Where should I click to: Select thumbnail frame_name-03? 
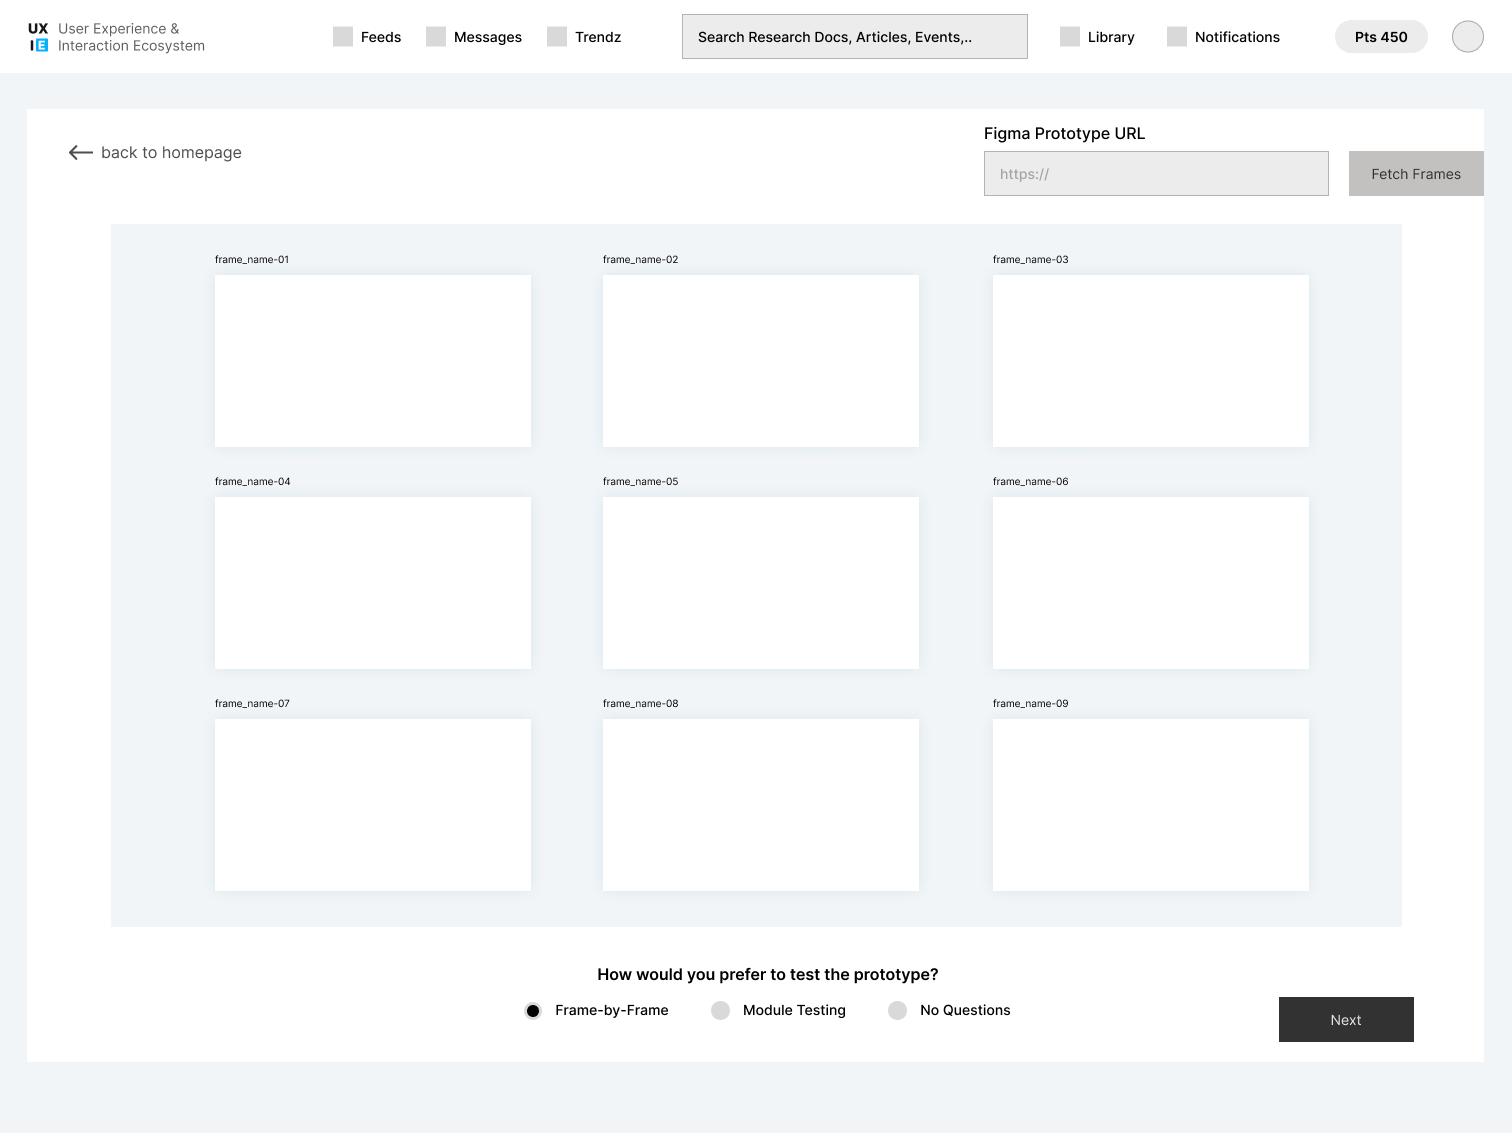pyautogui.click(x=1151, y=361)
